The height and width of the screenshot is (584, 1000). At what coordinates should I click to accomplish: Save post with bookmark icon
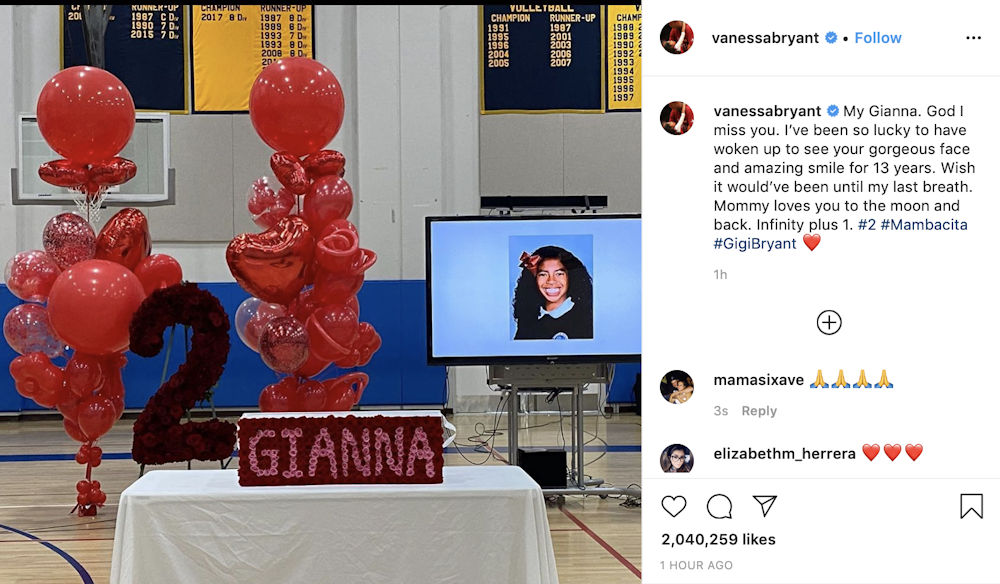[971, 506]
